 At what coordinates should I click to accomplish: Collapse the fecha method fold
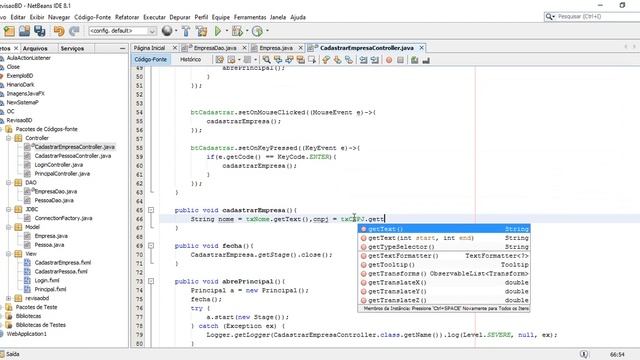151,246
